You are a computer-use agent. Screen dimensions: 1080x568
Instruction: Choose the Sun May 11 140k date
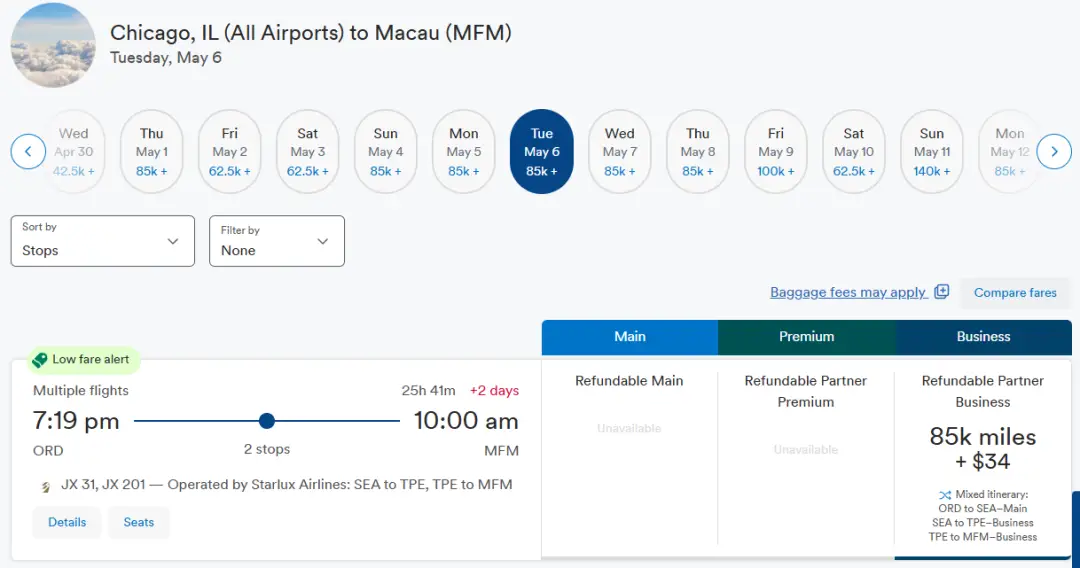(x=932, y=152)
